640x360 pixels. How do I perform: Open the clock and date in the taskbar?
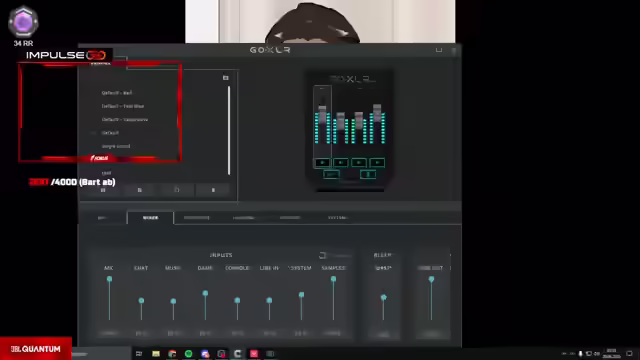611,353
